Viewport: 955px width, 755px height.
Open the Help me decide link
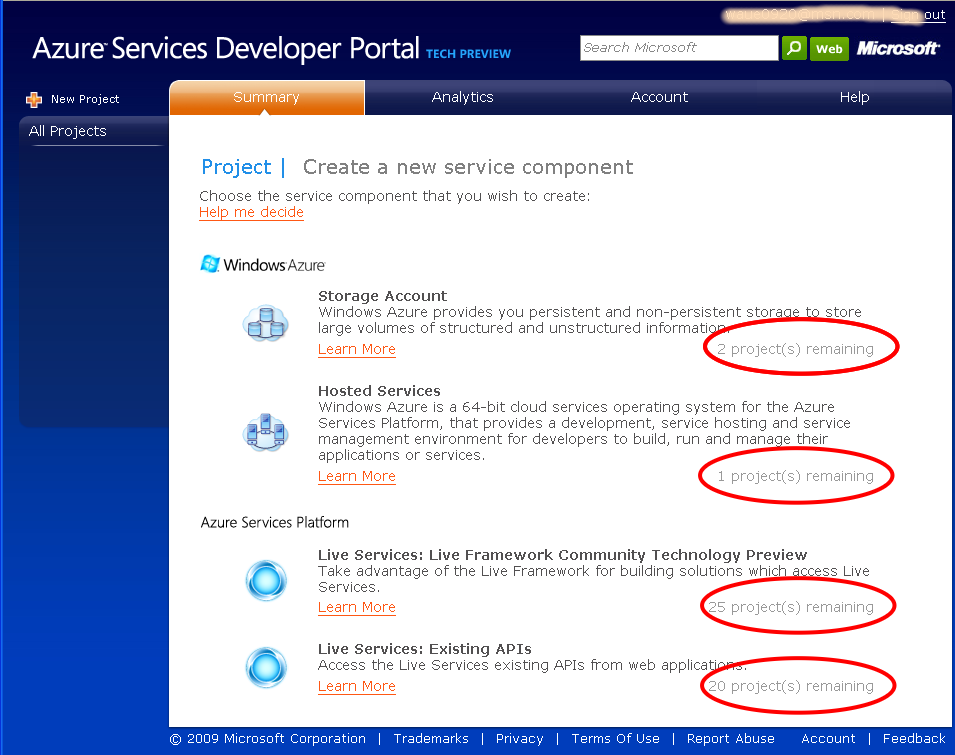pos(251,212)
